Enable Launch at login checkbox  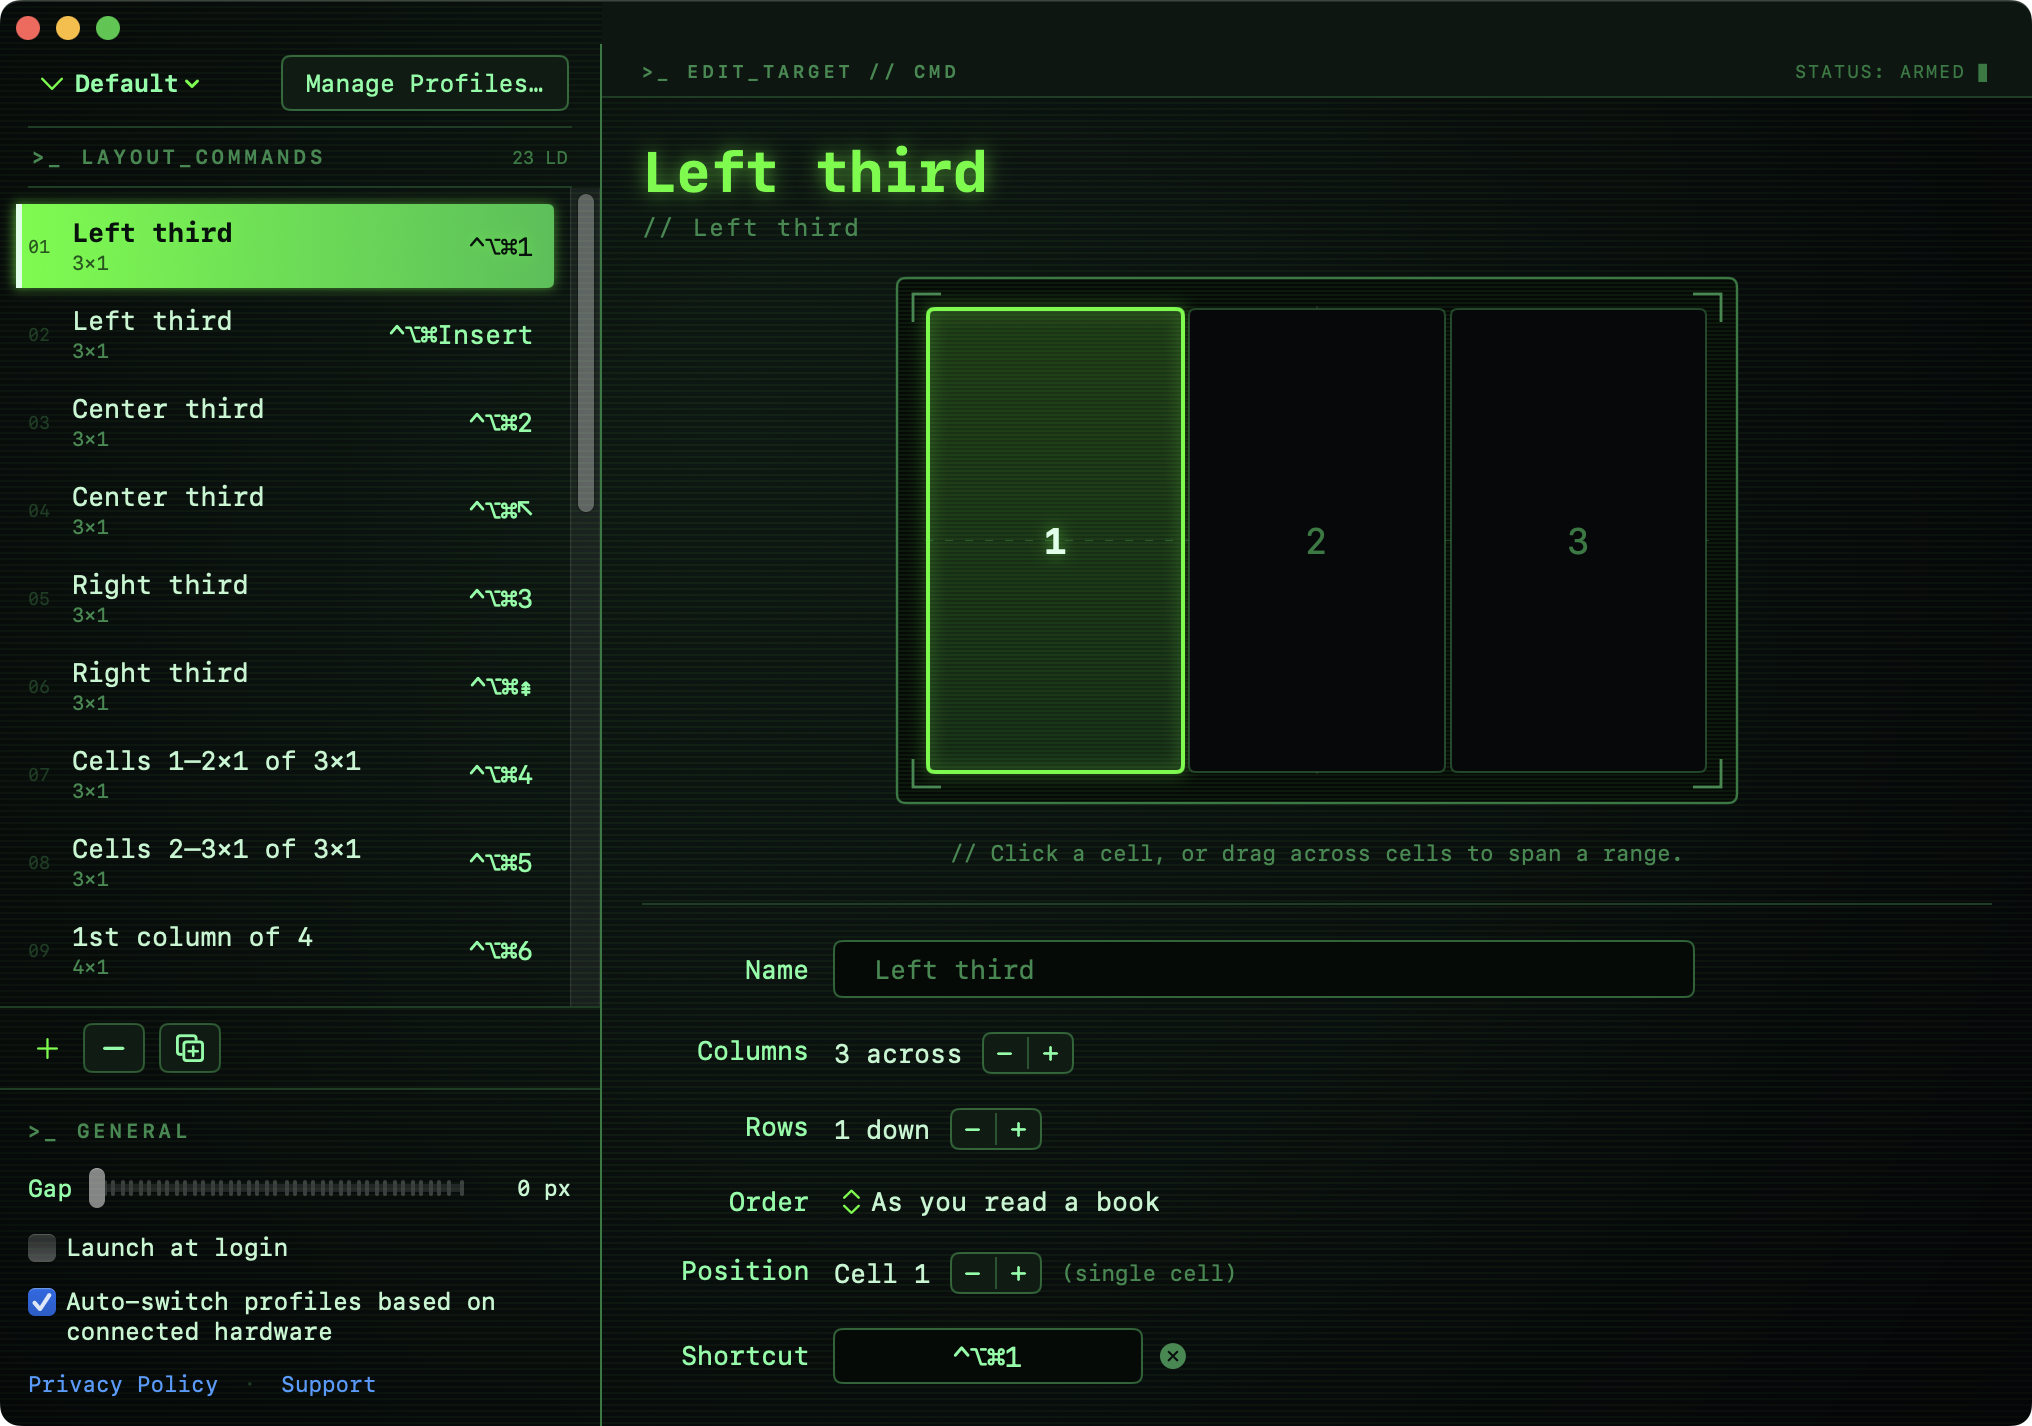coord(42,1247)
